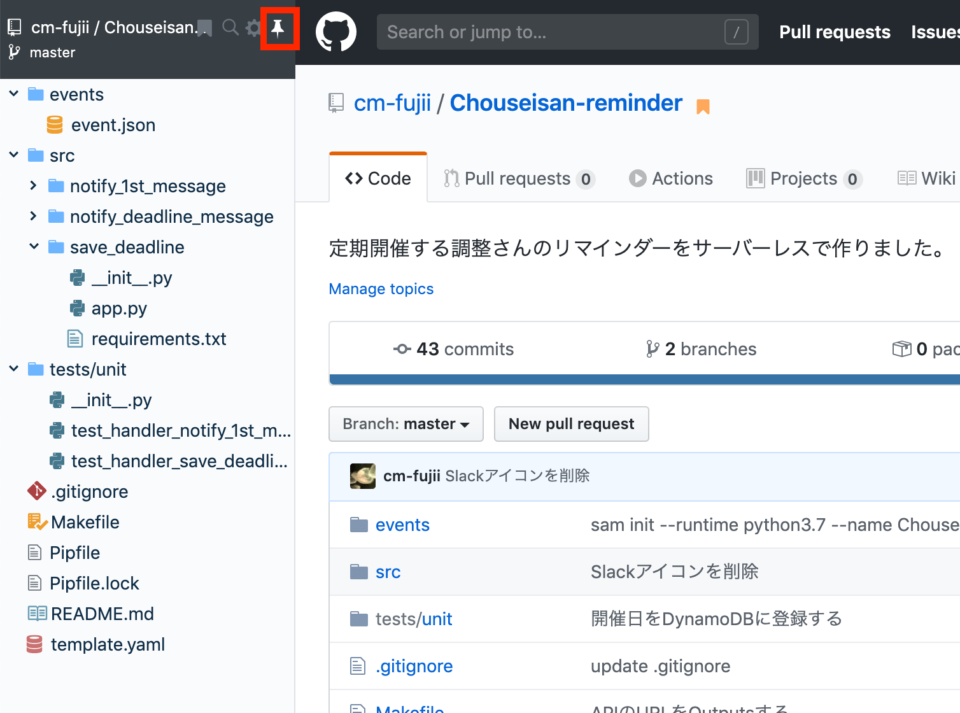
Task: Switch to the Actions tab
Action: pos(671,178)
